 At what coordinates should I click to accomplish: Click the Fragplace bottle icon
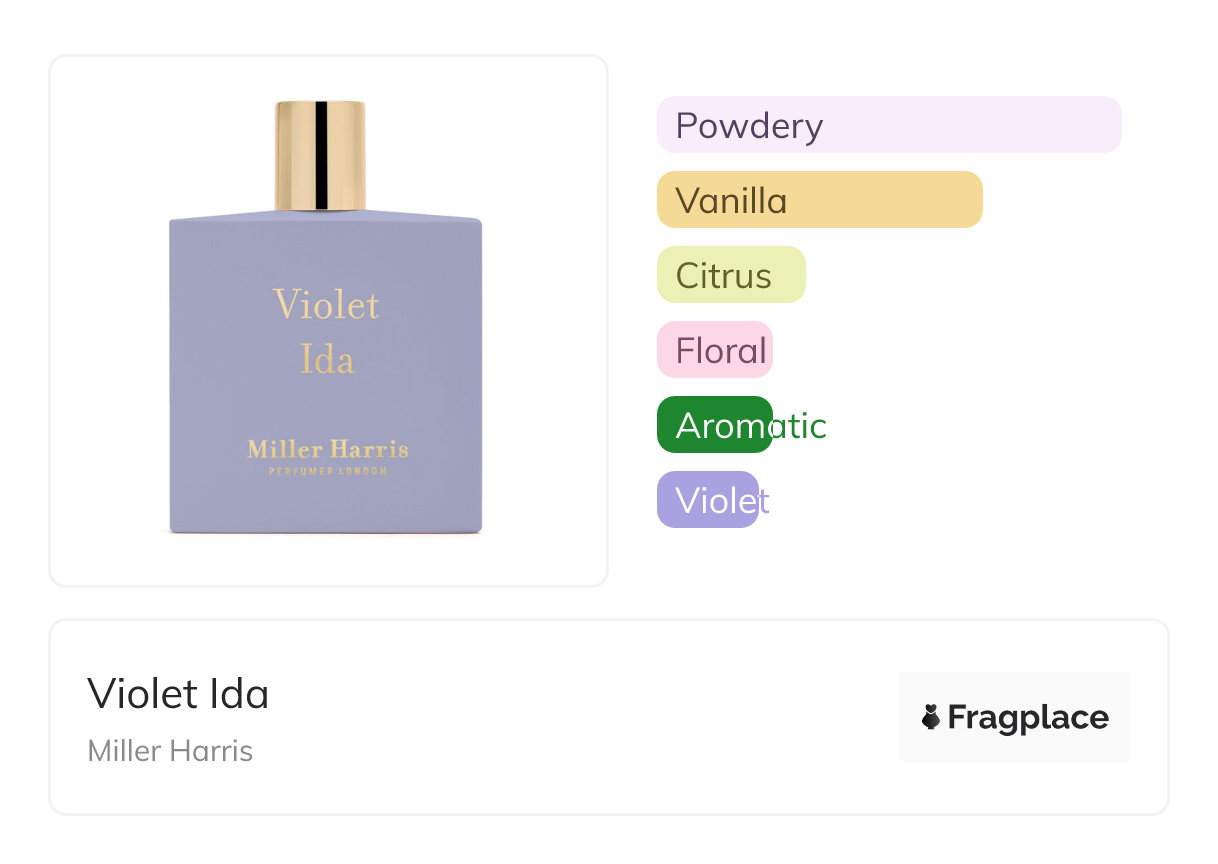tap(931, 717)
